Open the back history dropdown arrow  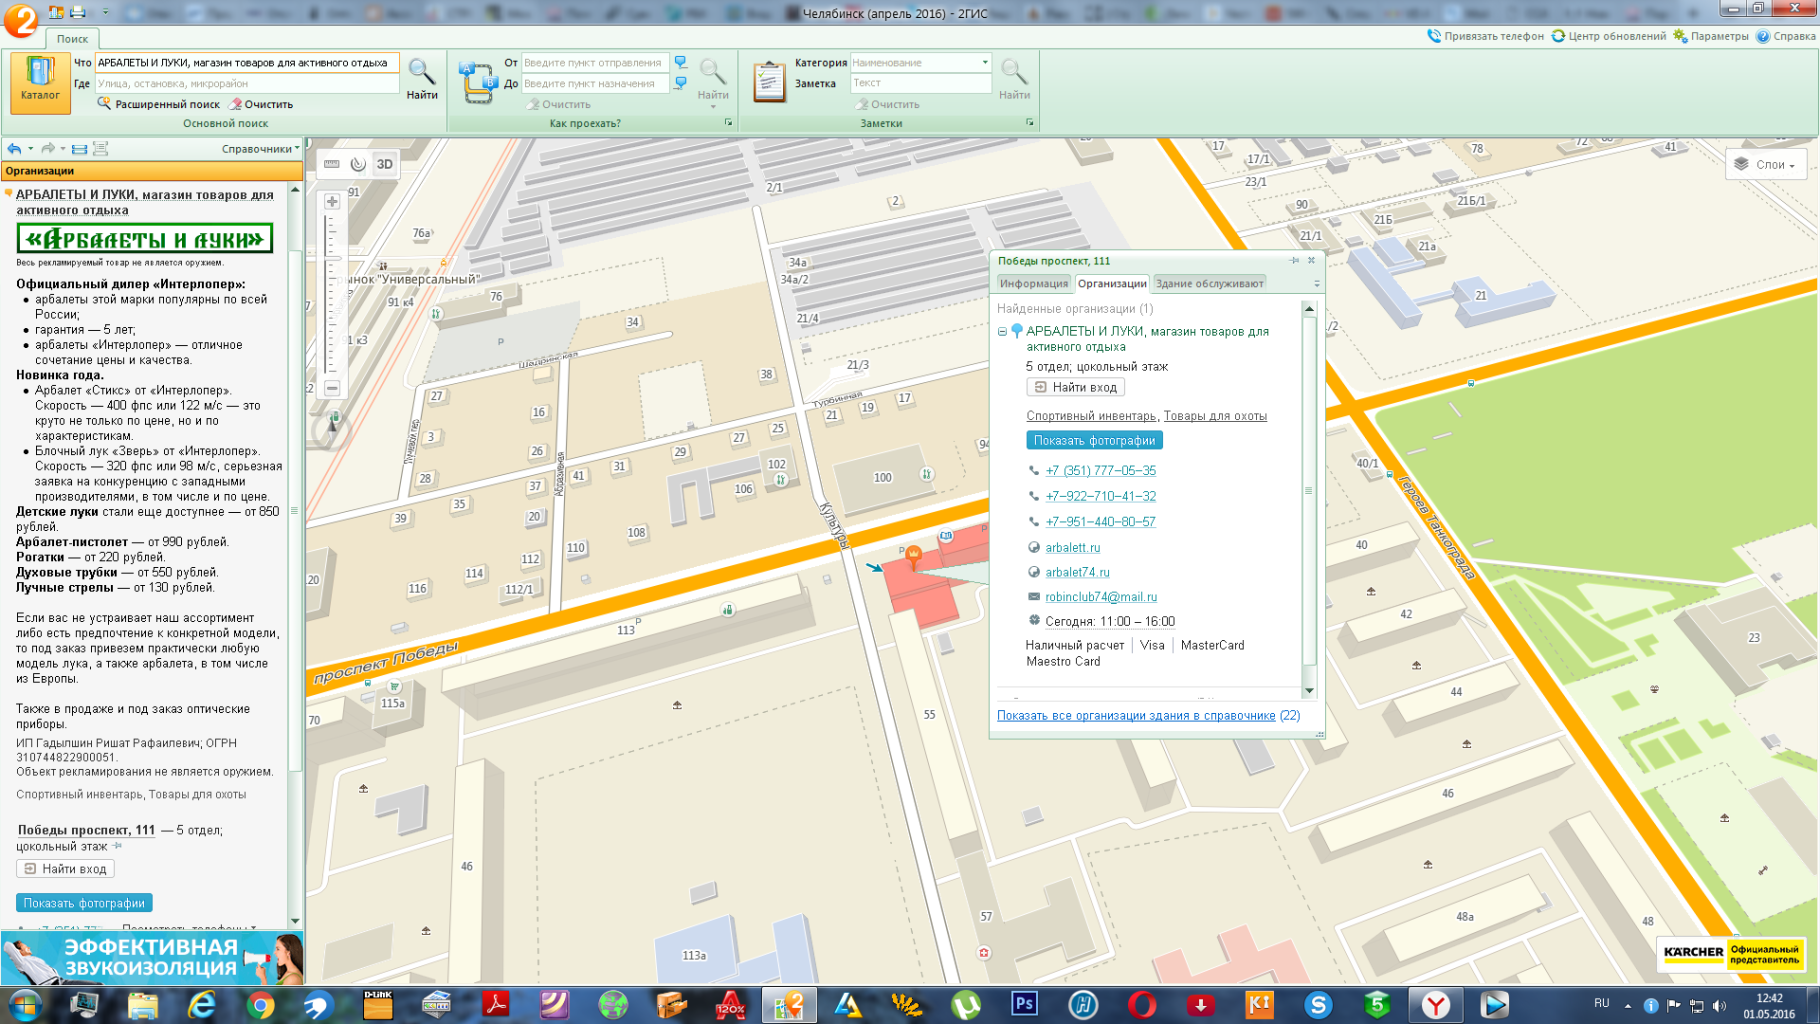click(x=31, y=149)
